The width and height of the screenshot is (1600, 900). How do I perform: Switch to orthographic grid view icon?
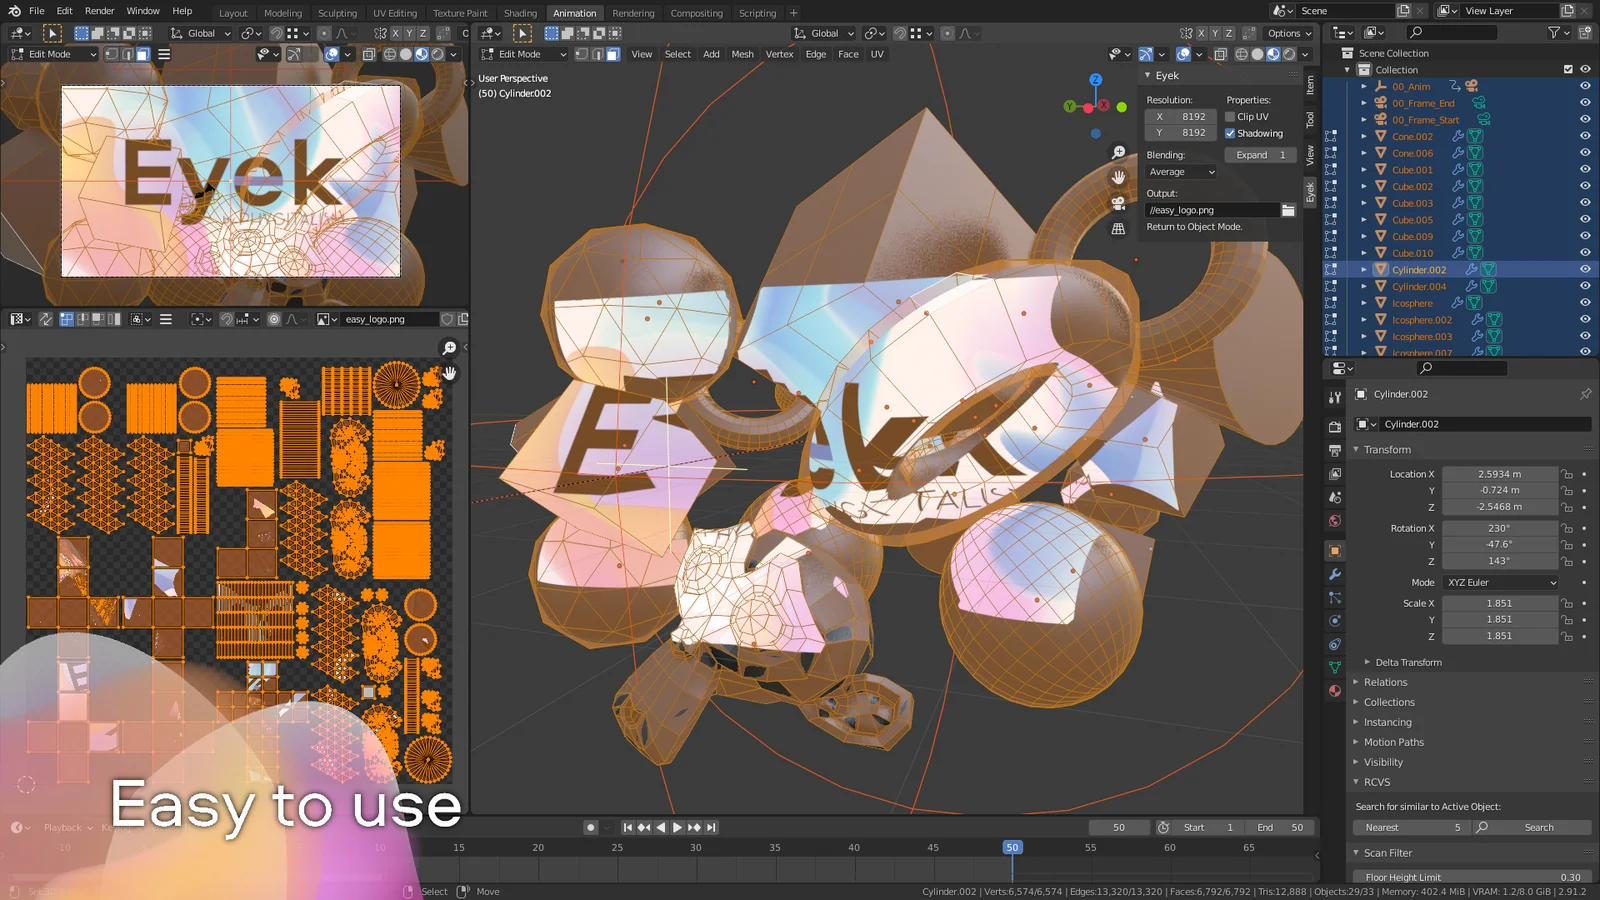[x=1118, y=229]
